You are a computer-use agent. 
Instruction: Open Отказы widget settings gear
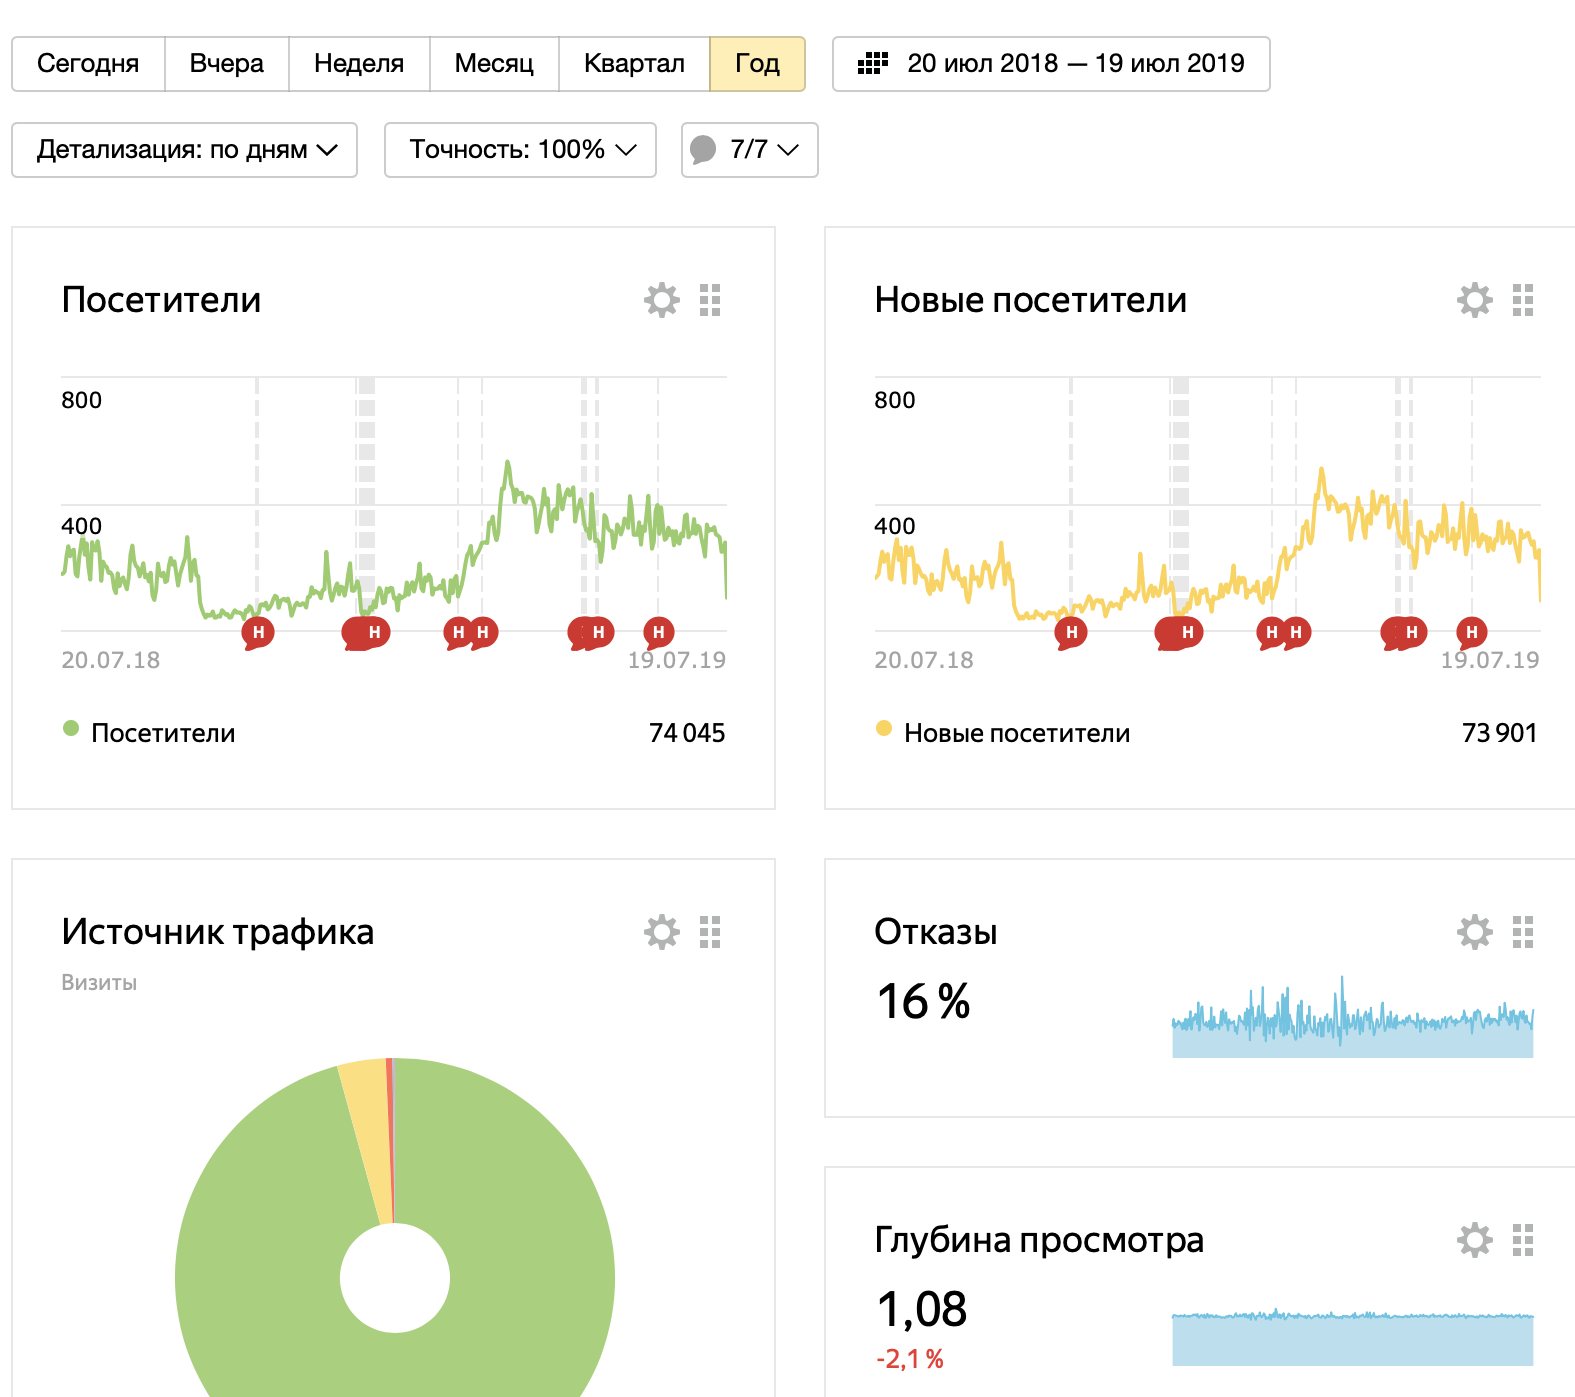point(1474,932)
